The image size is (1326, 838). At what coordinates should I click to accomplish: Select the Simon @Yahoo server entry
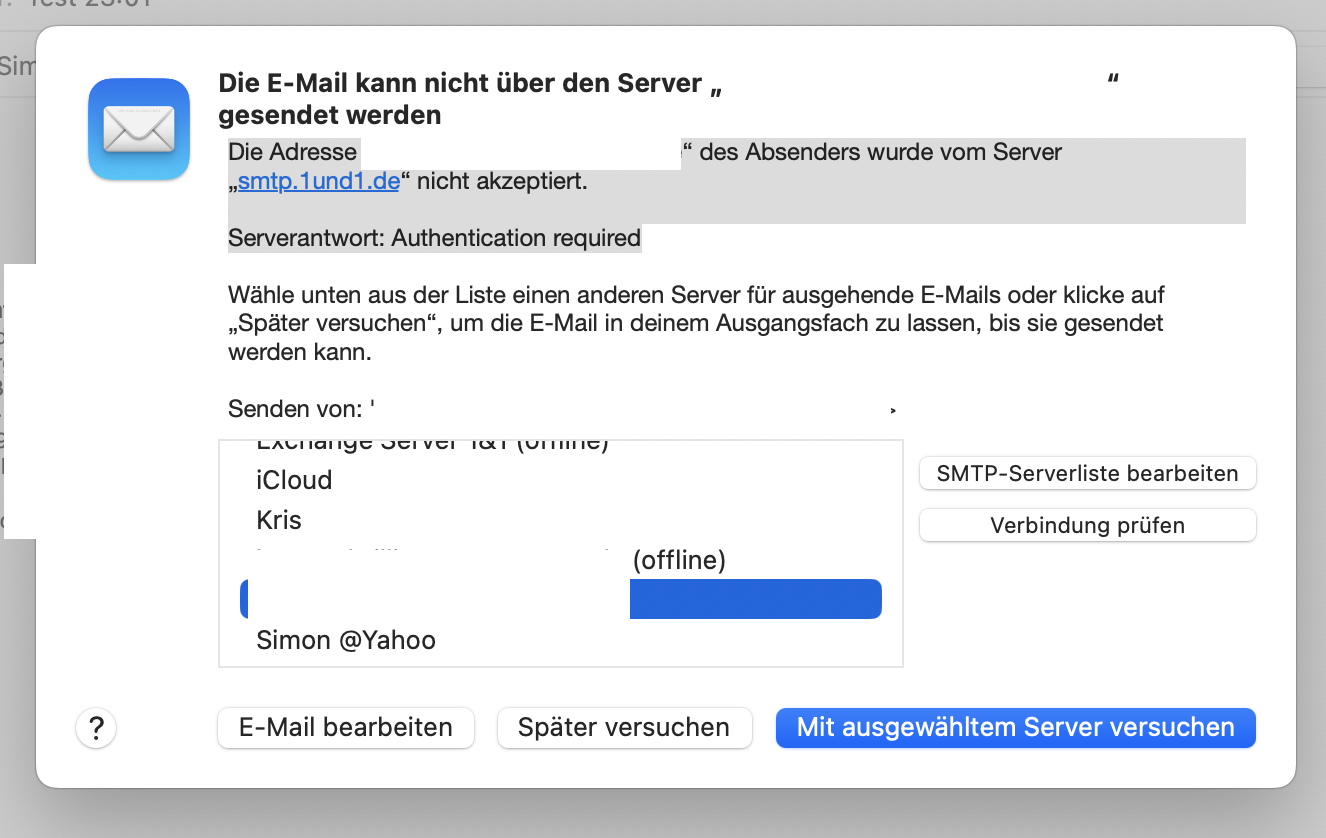pos(346,640)
